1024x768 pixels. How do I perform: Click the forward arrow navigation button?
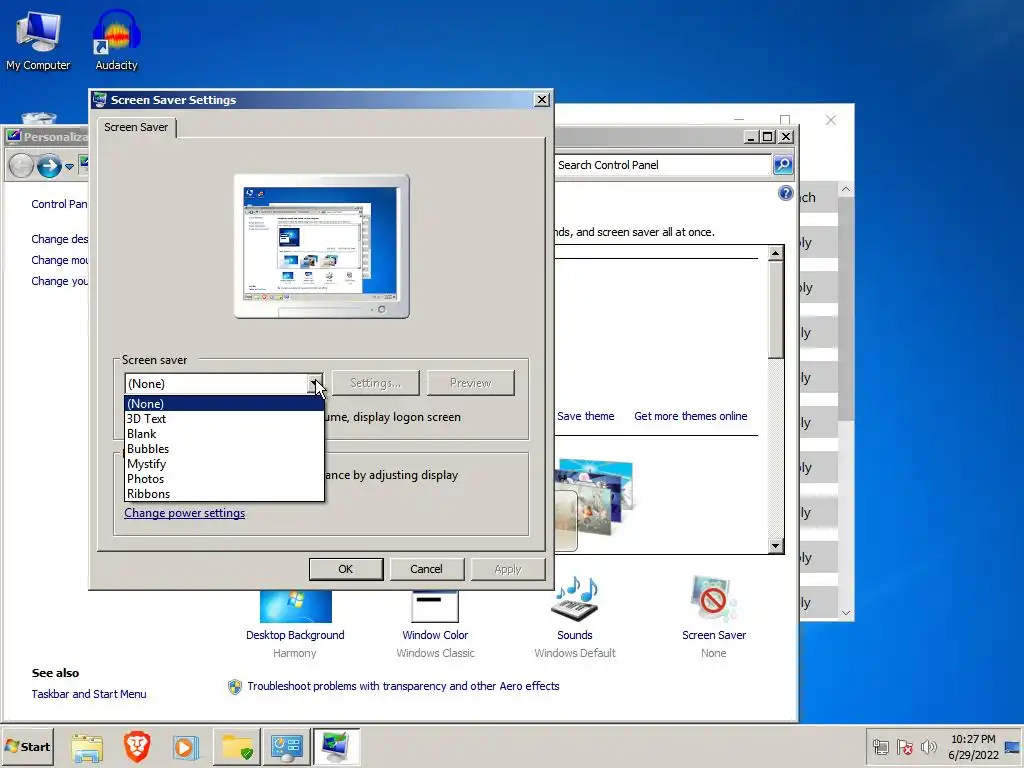pos(49,166)
